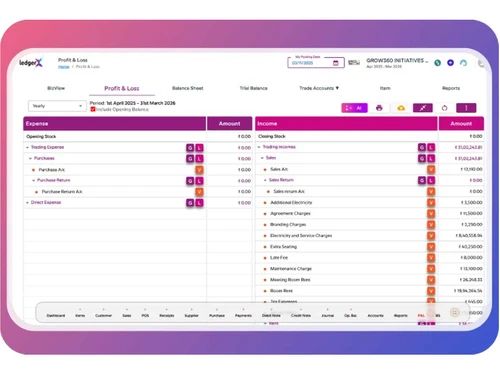Open Customer in bottom navigation
This screenshot has width=500, height=375.
[103, 315]
